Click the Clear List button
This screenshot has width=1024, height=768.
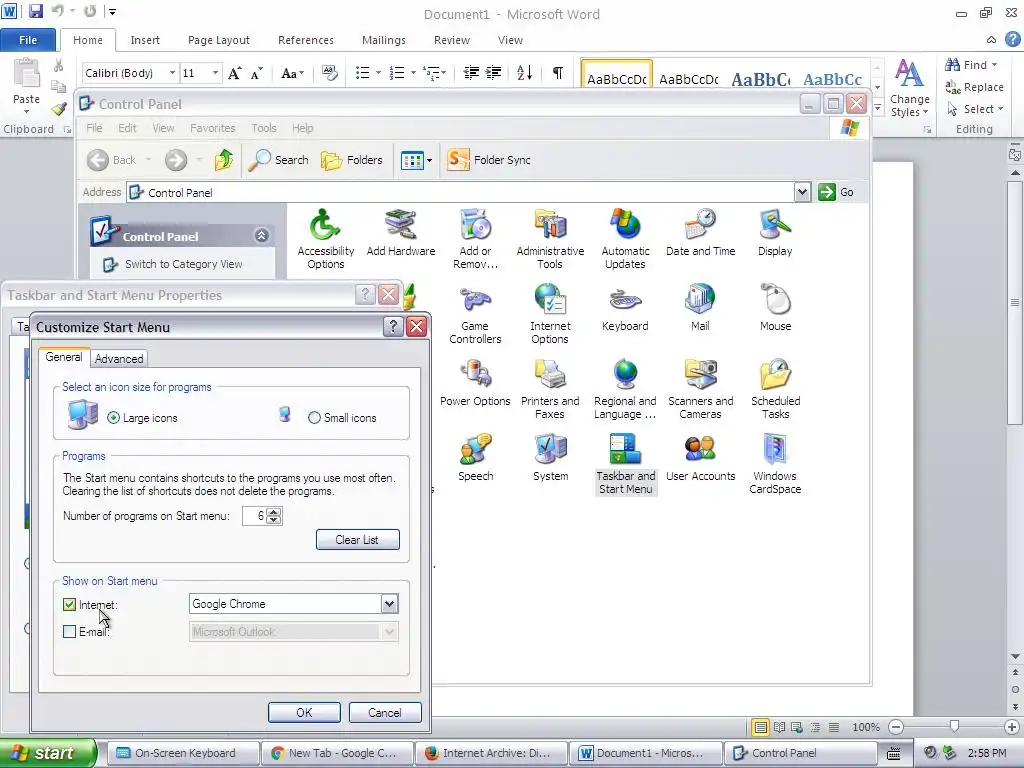[357, 539]
